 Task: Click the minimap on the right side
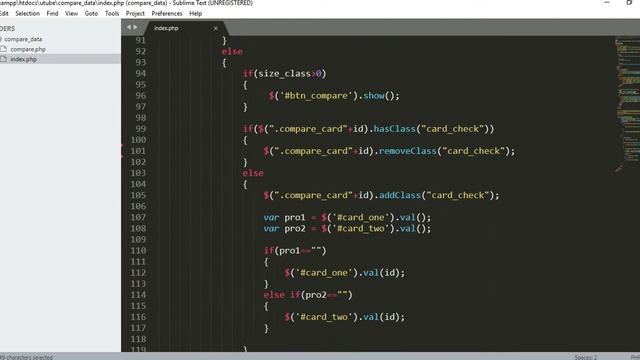tap(627, 104)
